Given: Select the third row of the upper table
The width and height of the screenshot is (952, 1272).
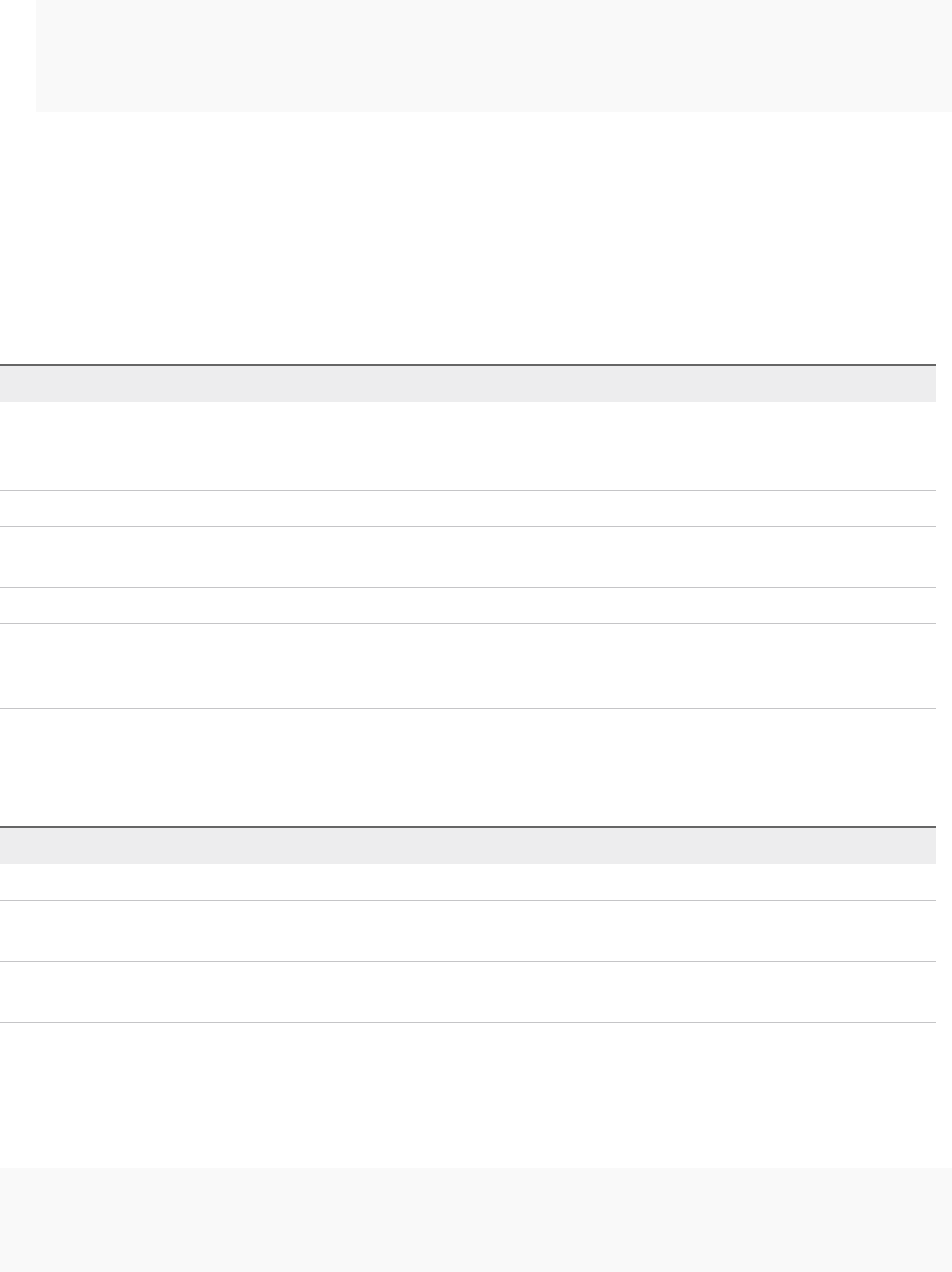Looking at the screenshot, I should [x=468, y=557].
